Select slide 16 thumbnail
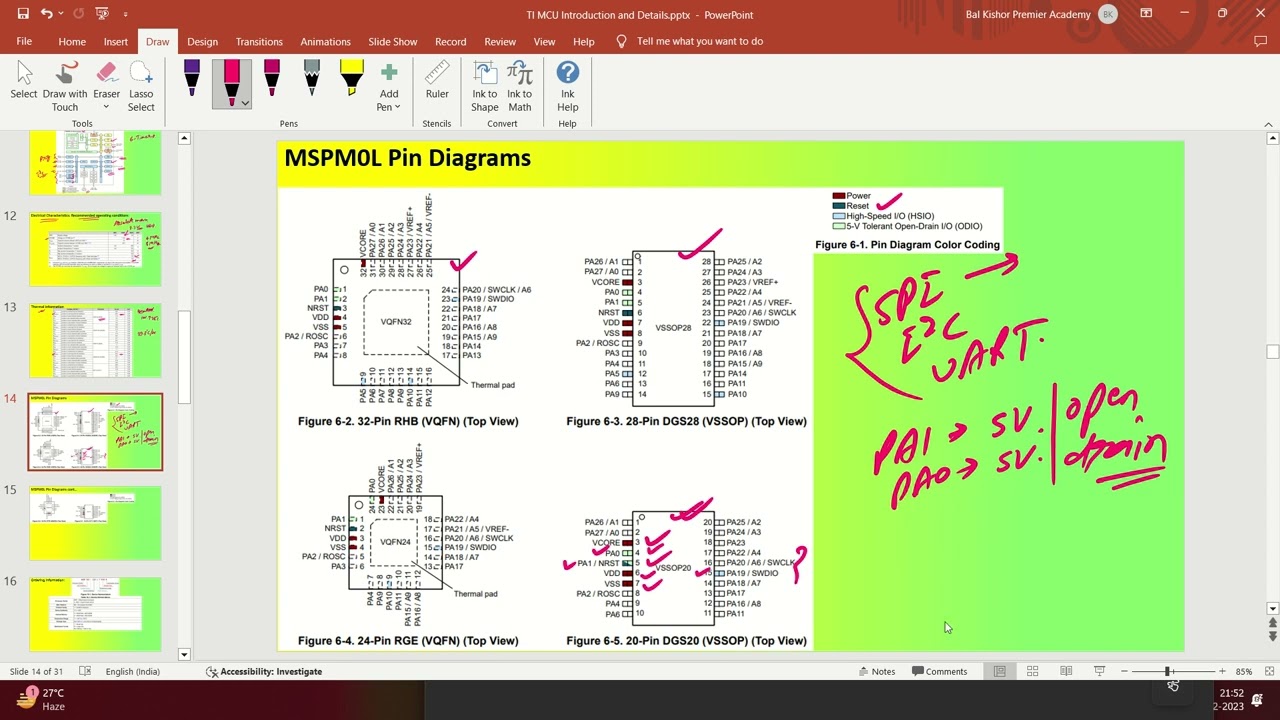Image resolution: width=1280 pixels, height=720 pixels. click(x=95, y=615)
